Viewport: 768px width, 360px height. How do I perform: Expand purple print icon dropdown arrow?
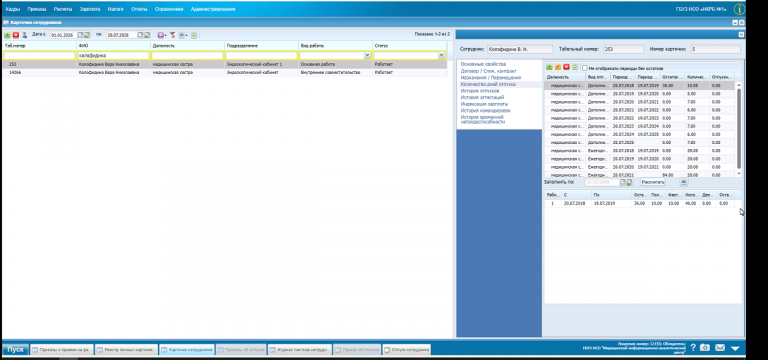166,36
